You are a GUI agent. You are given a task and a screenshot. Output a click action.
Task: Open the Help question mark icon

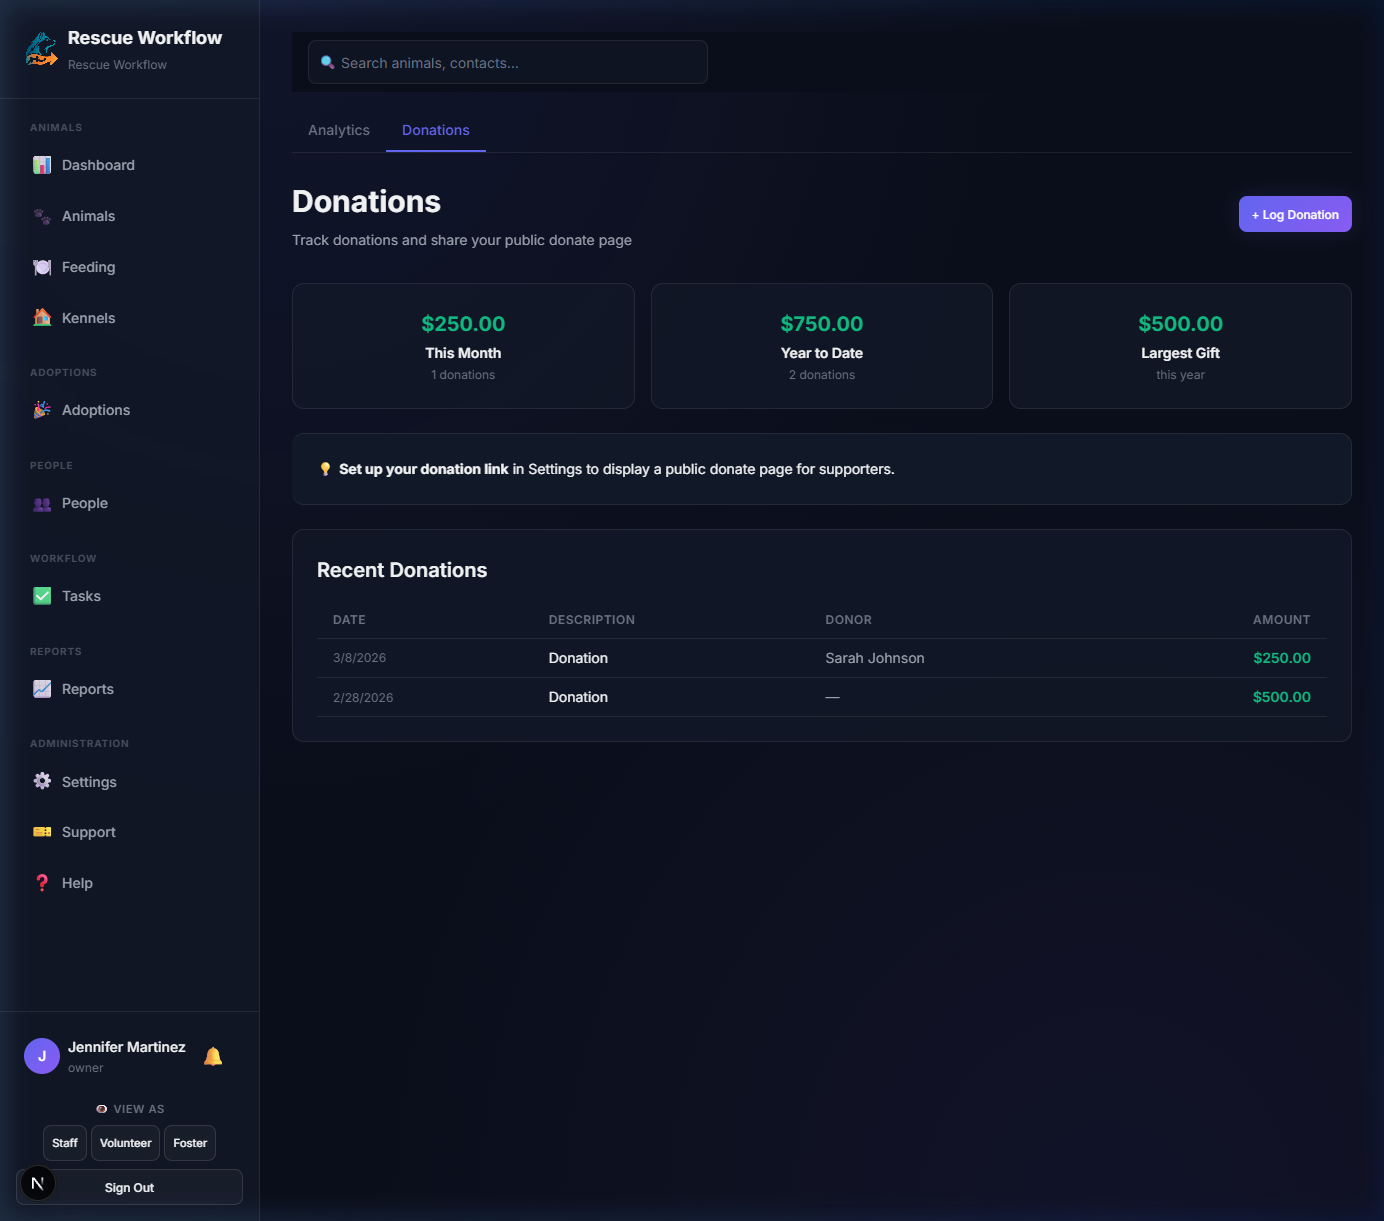42,883
